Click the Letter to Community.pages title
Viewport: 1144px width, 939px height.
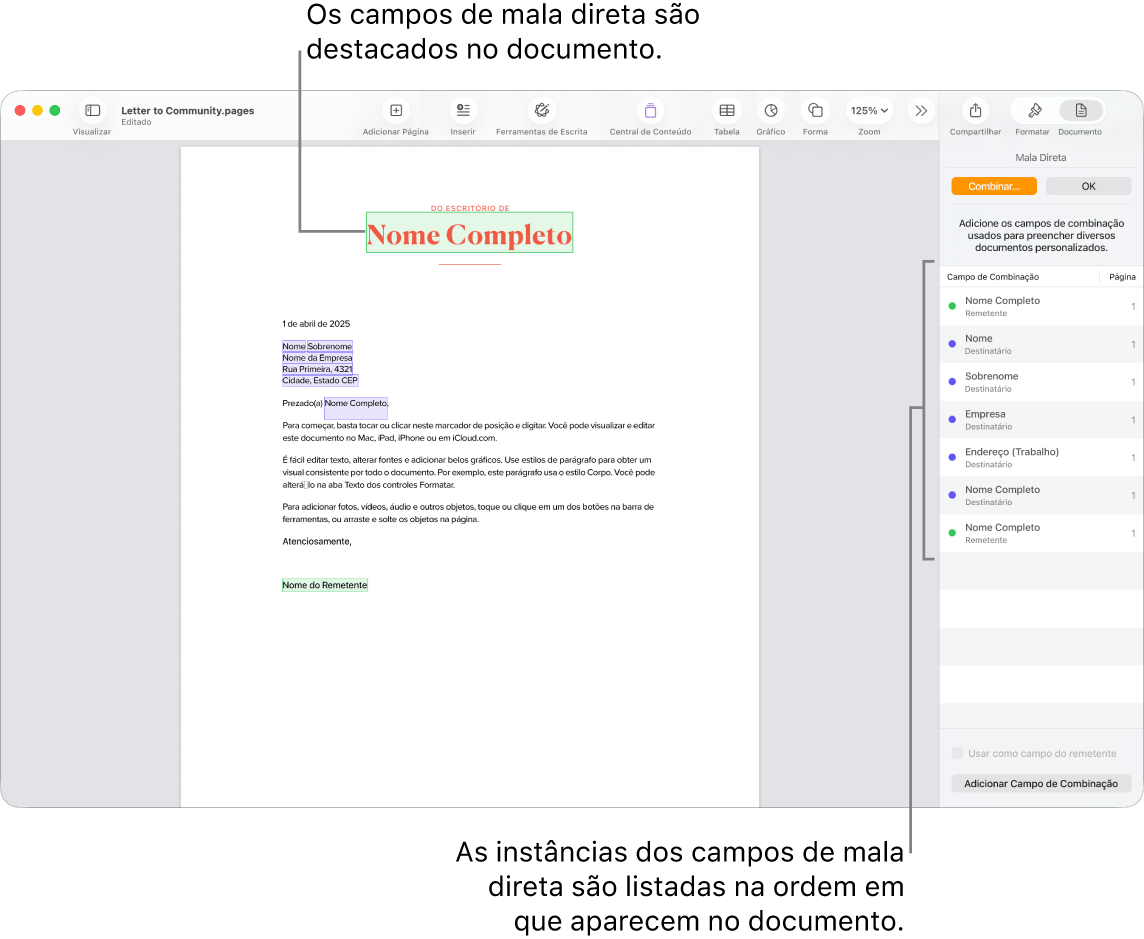[x=188, y=111]
